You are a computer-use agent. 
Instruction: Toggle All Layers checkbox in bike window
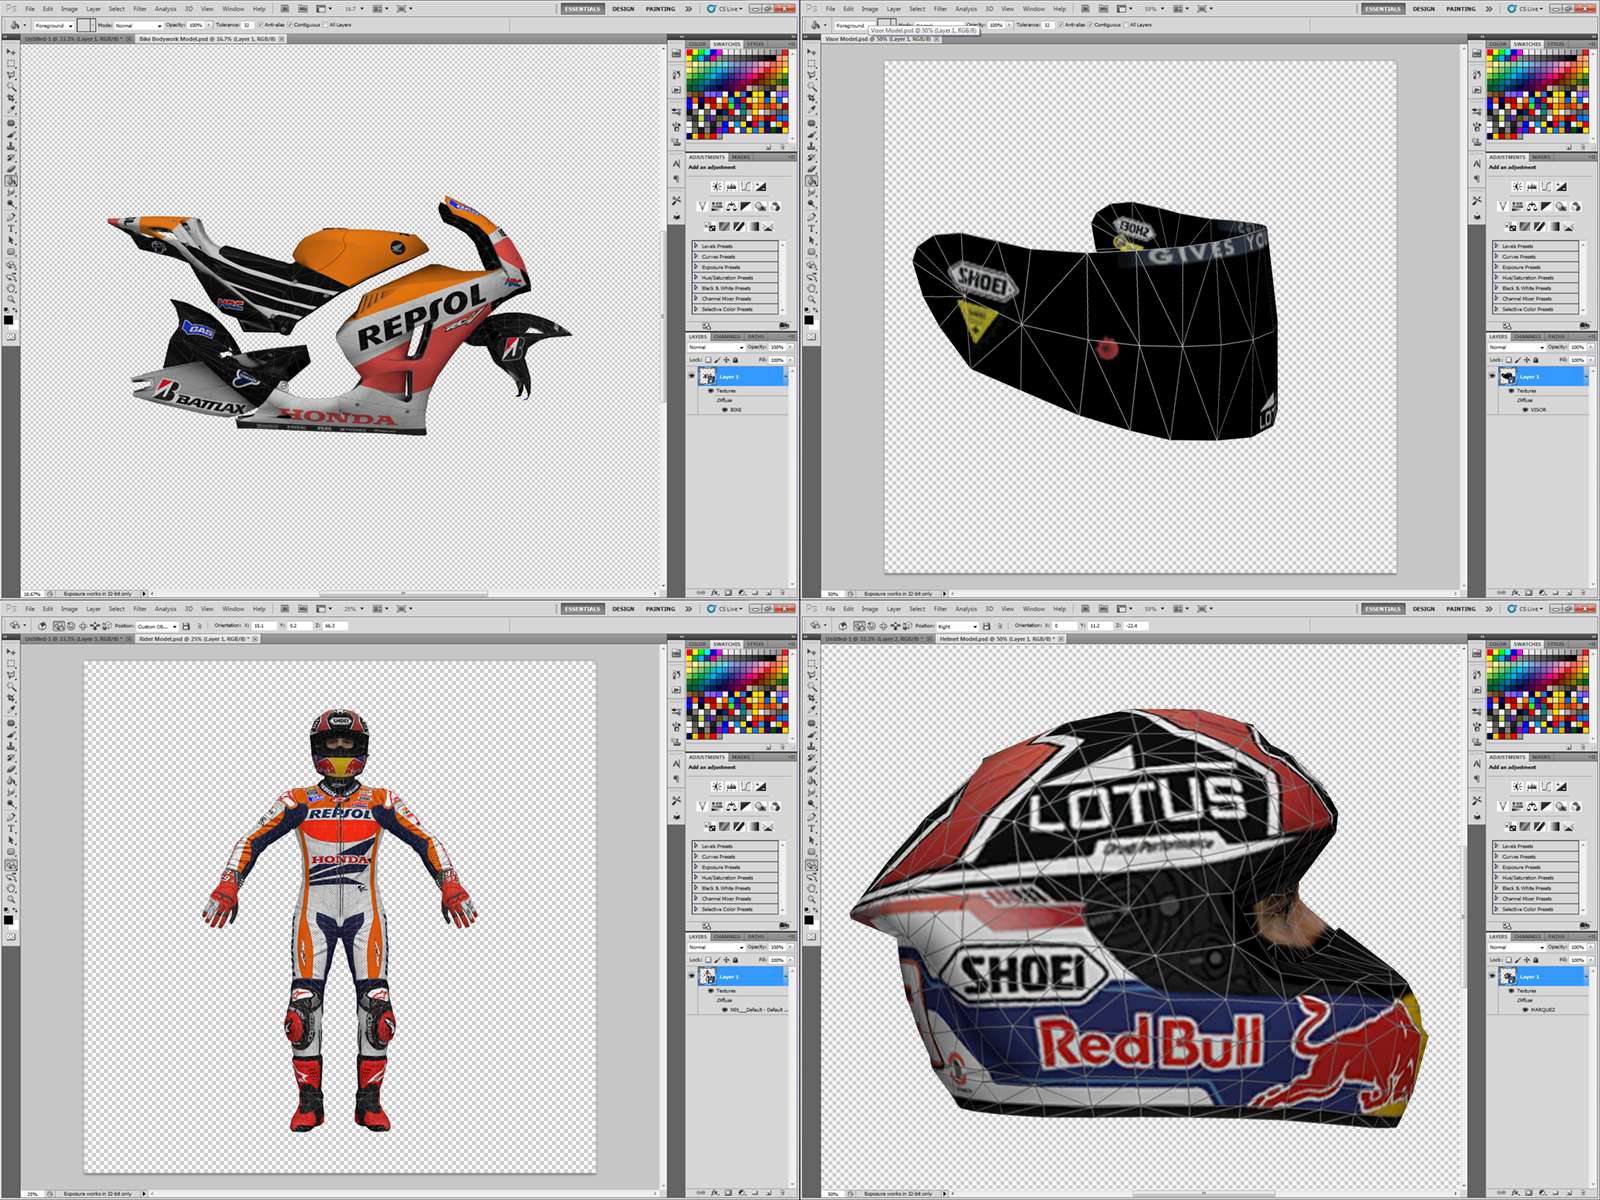point(325,25)
